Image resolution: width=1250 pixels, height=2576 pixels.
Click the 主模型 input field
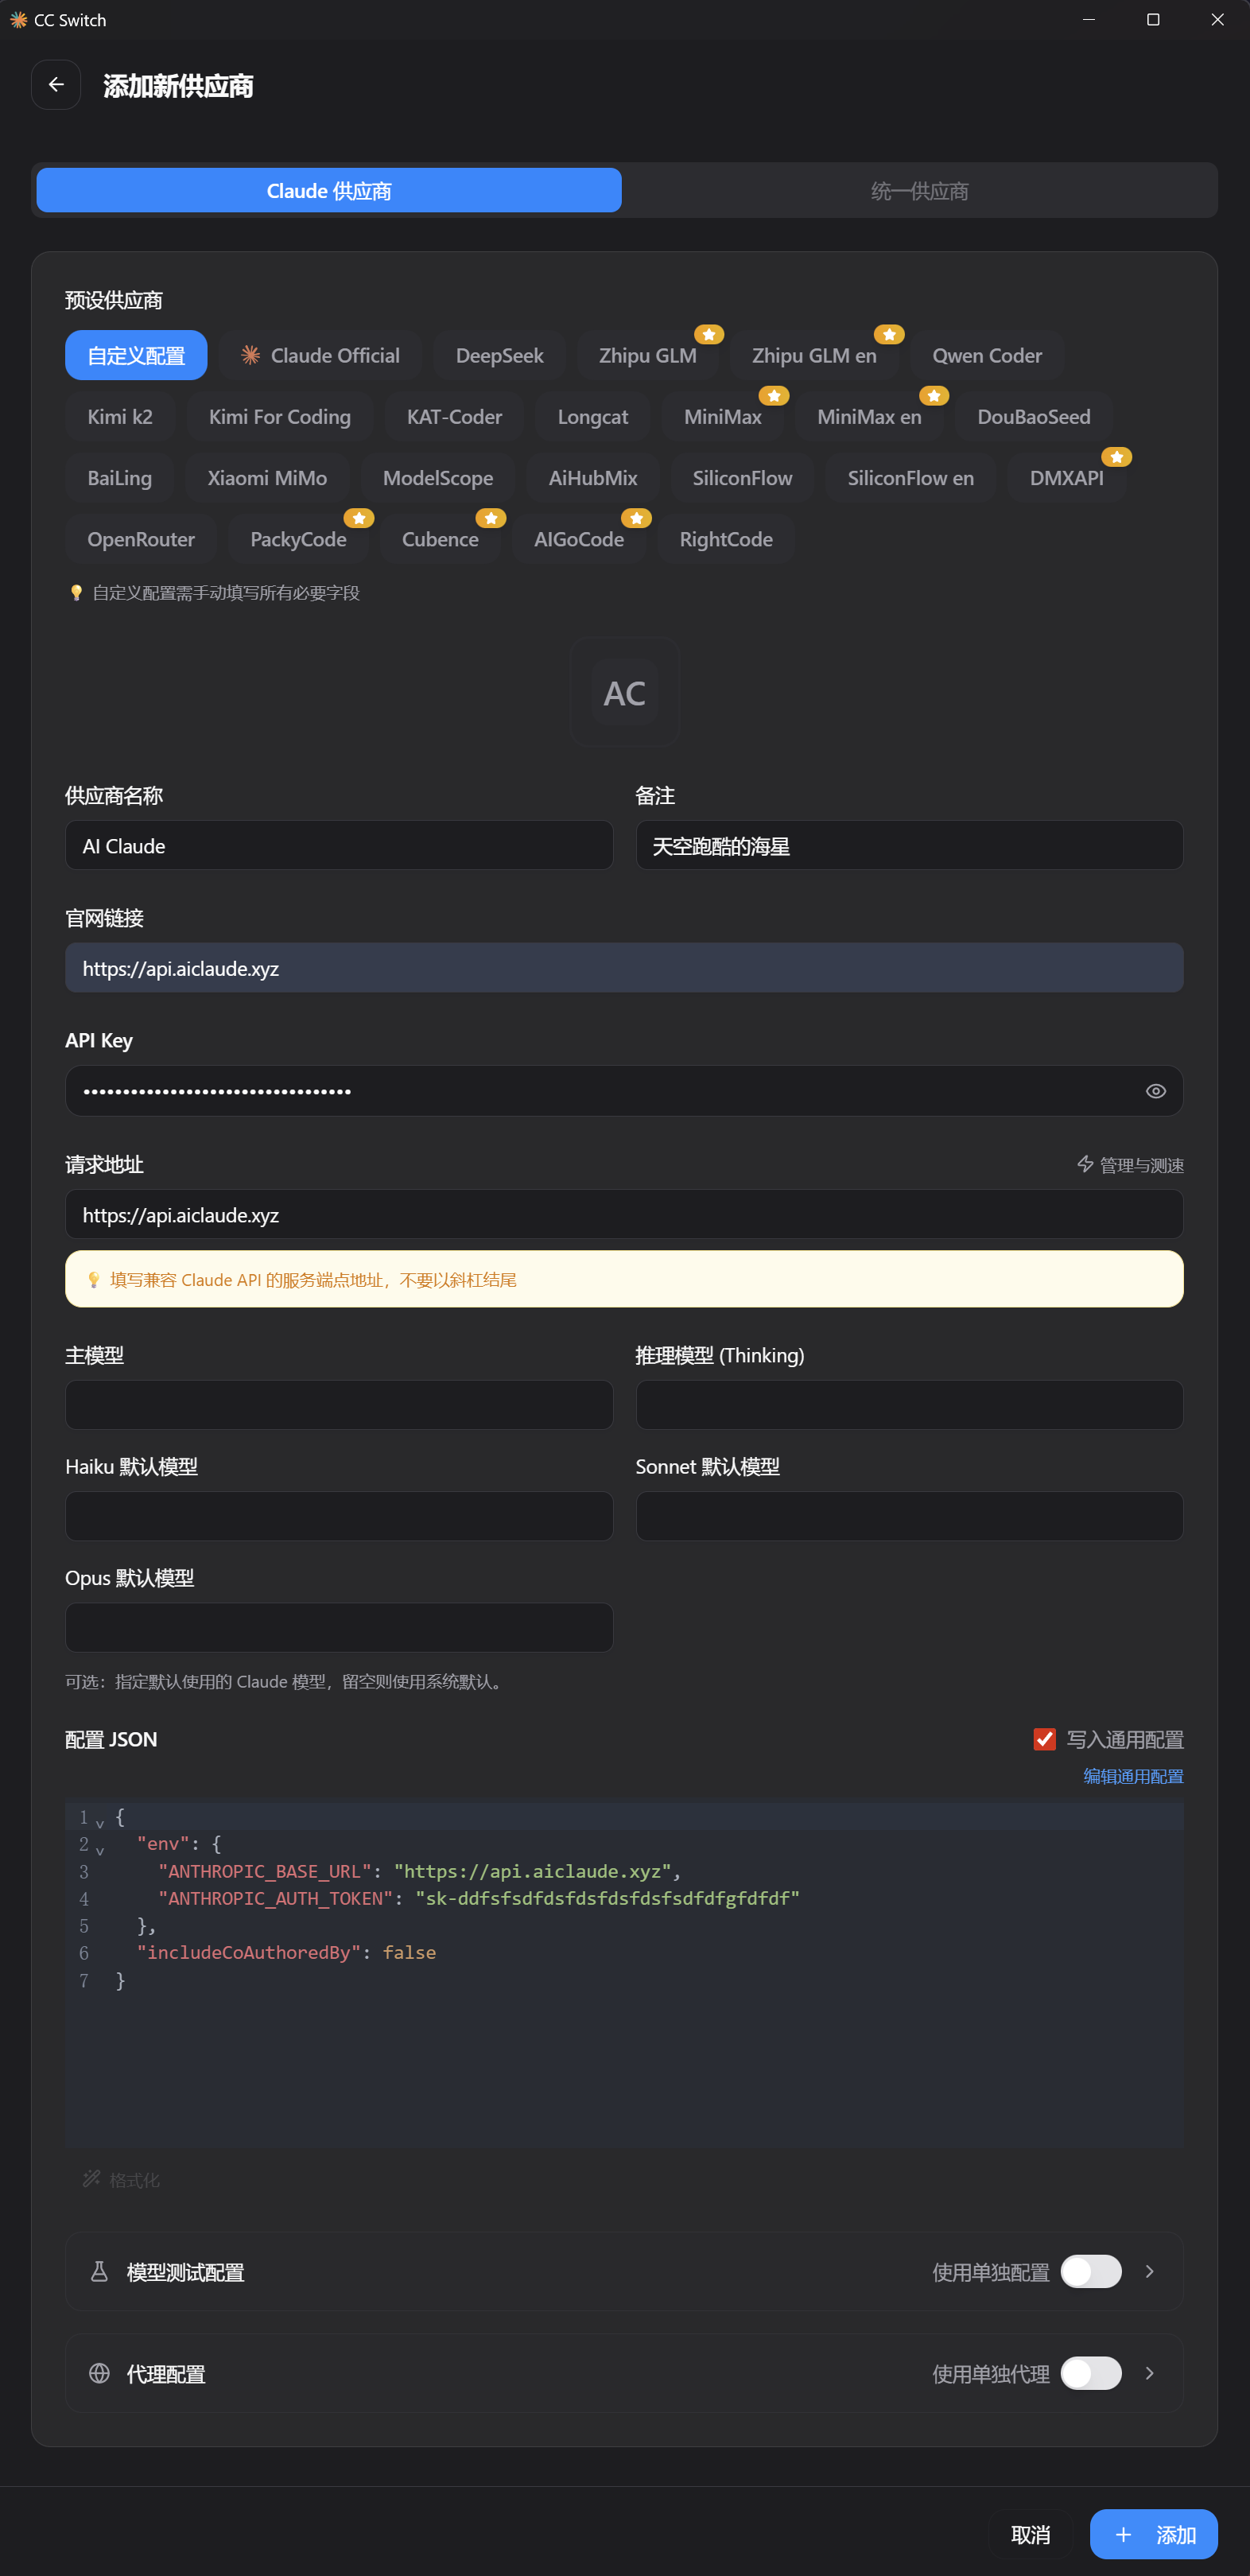pyautogui.click(x=339, y=1405)
